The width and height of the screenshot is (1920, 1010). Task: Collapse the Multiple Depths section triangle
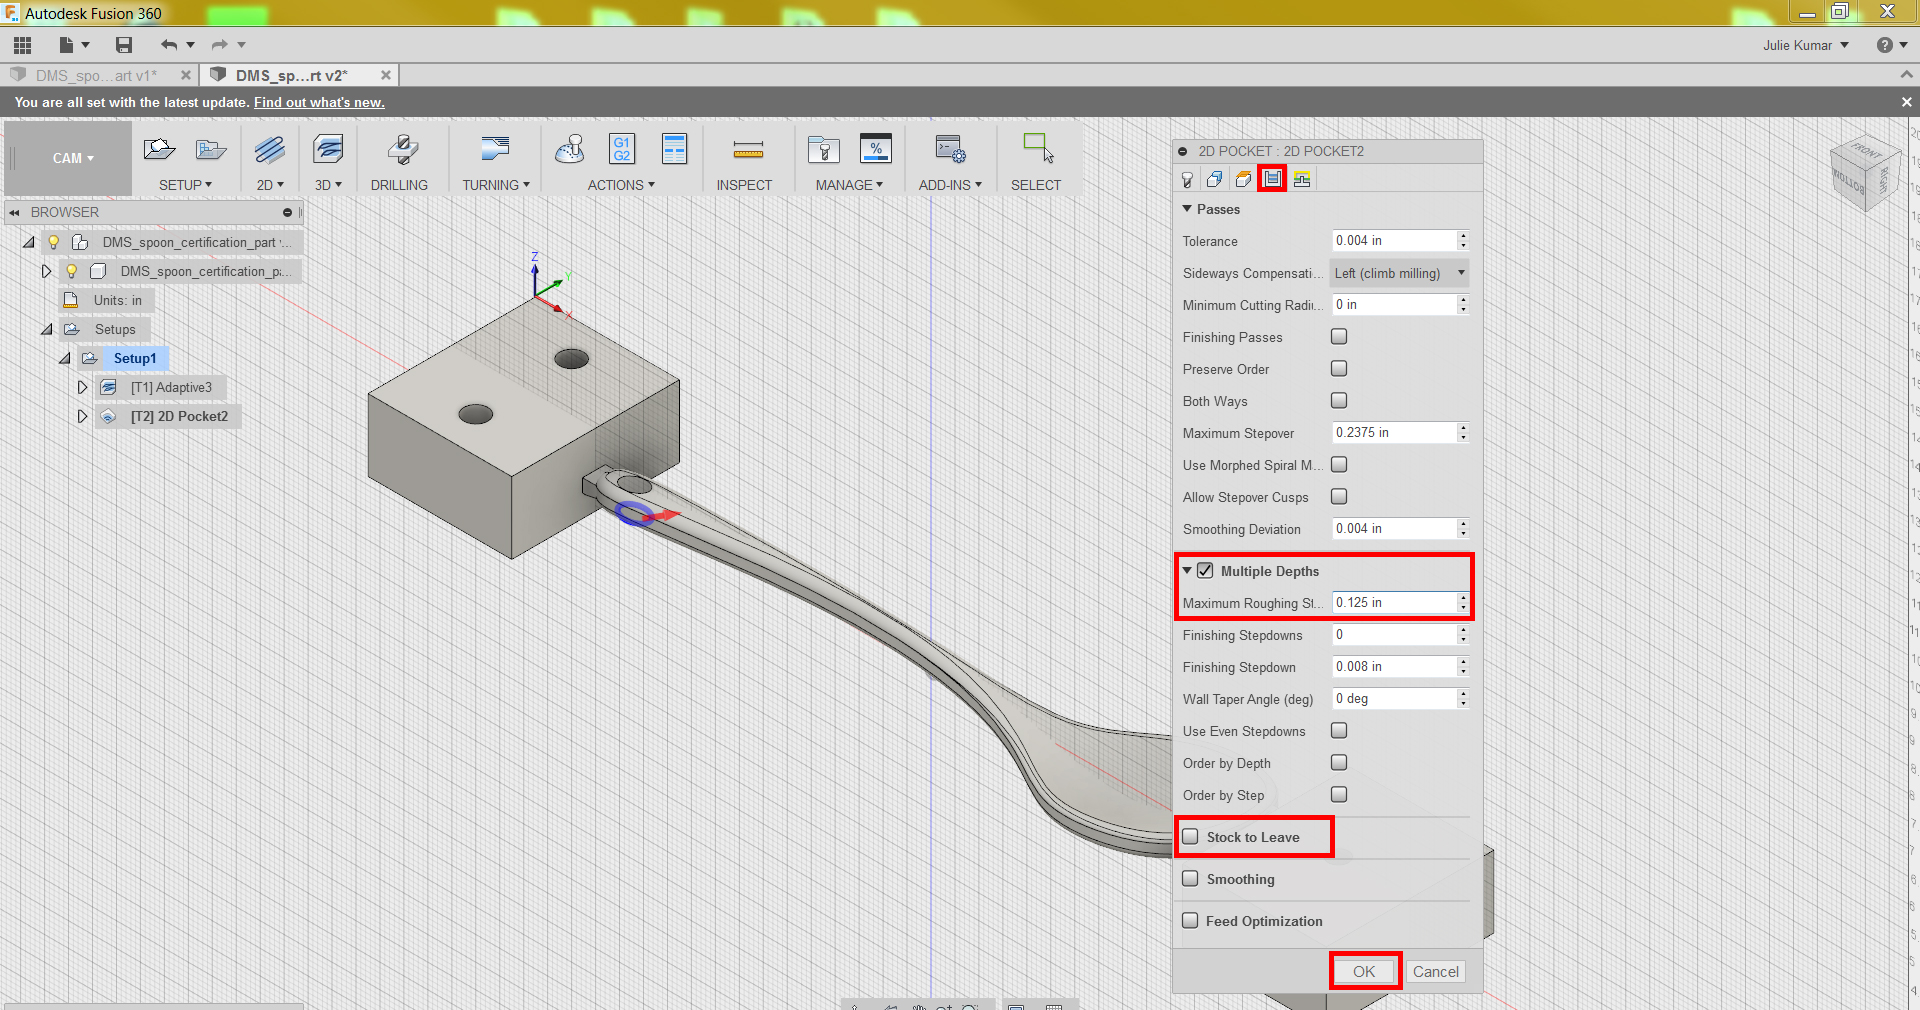[1187, 571]
